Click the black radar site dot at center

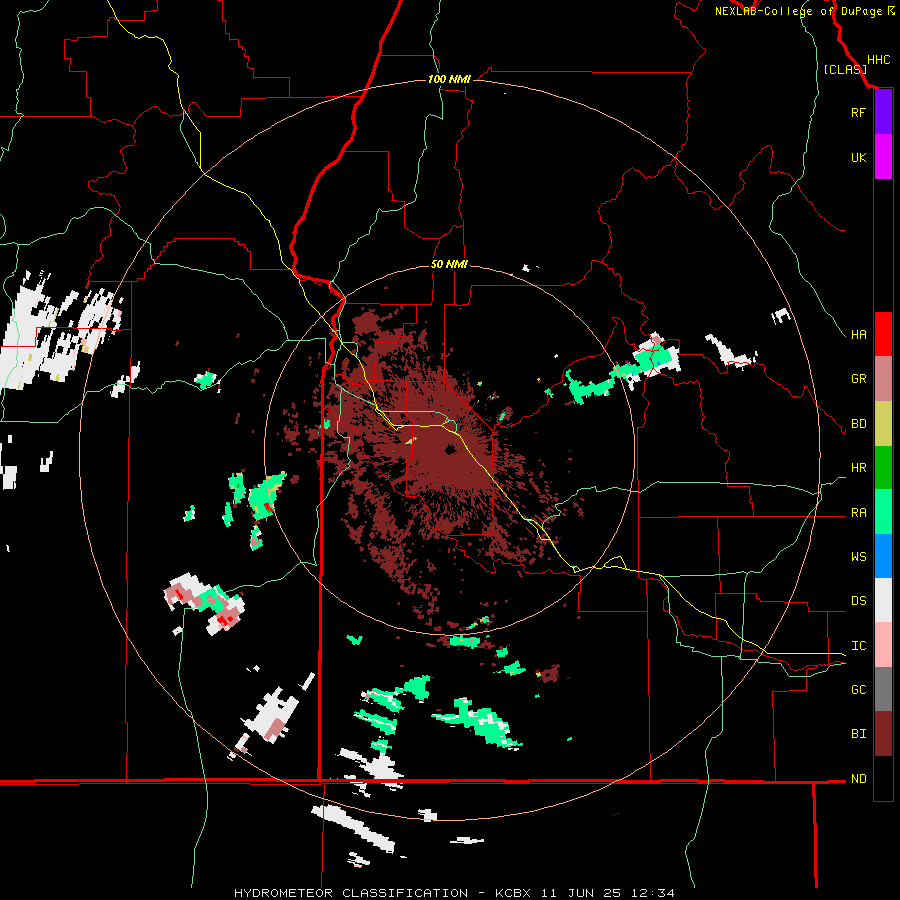pos(450,449)
